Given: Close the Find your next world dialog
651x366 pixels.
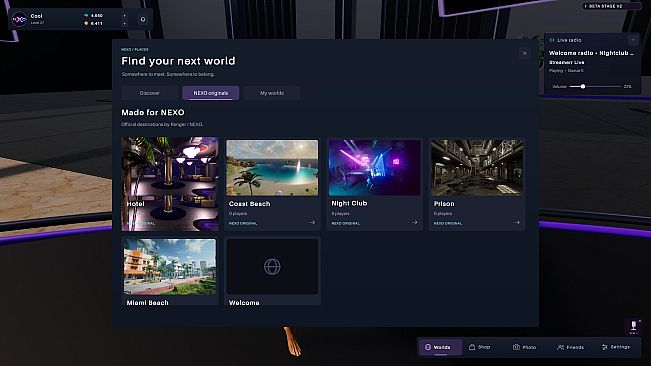Looking at the screenshot, I should pos(525,53).
